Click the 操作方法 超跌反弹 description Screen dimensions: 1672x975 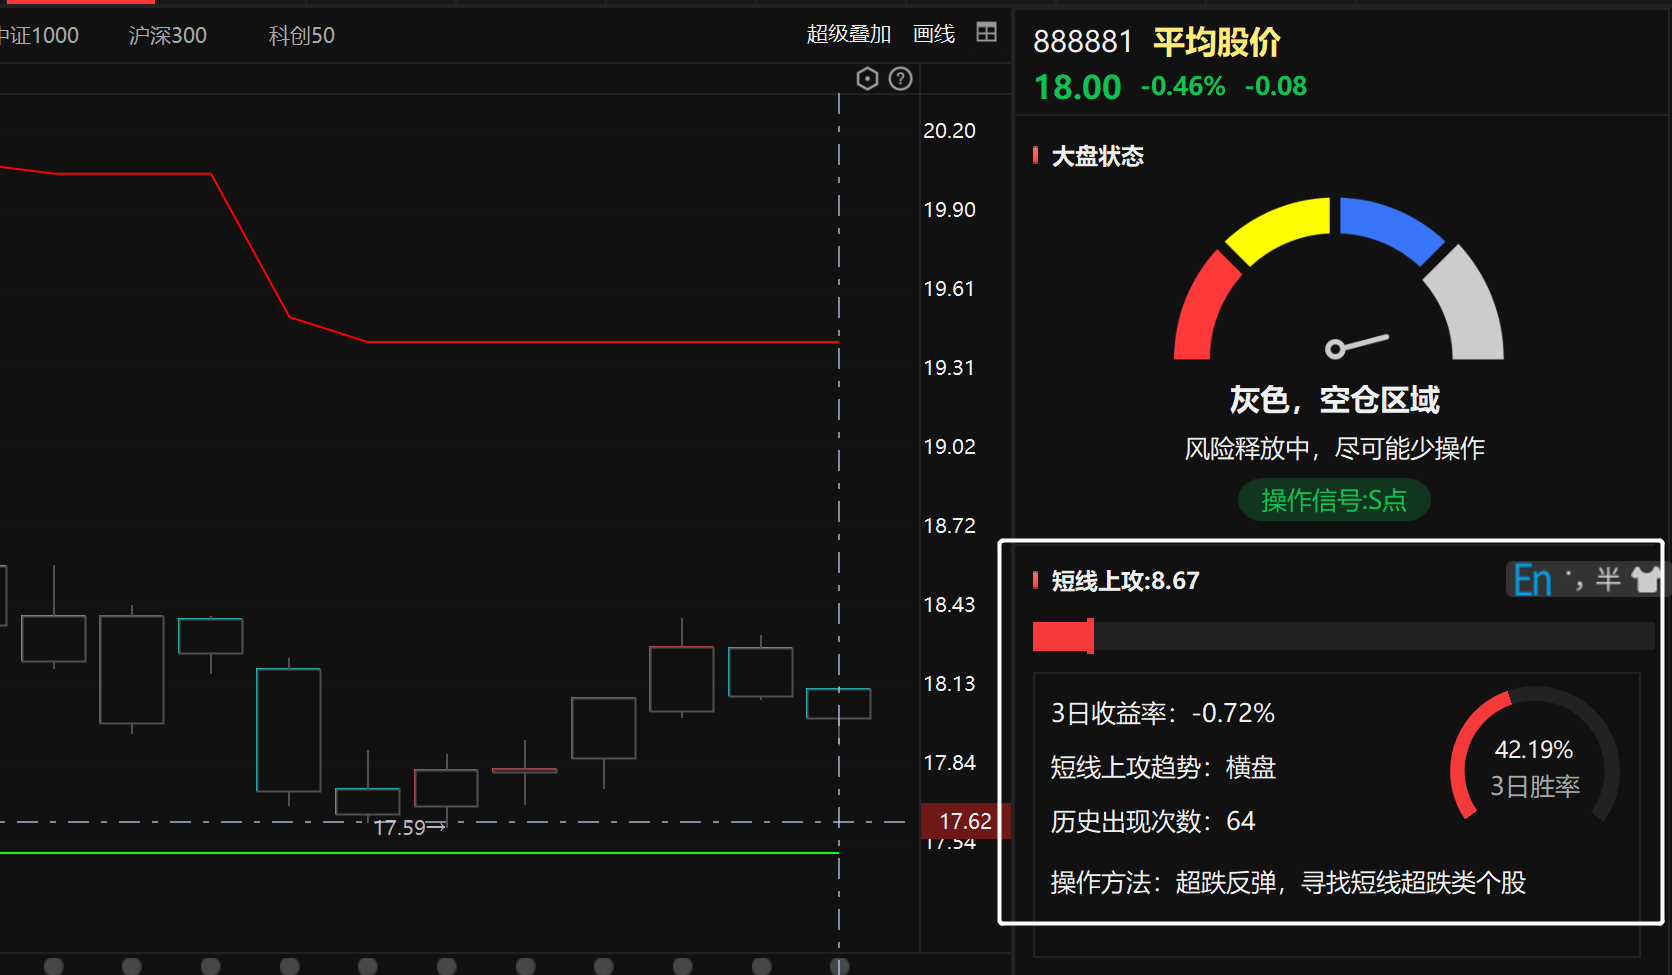[x=1288, y=882]
